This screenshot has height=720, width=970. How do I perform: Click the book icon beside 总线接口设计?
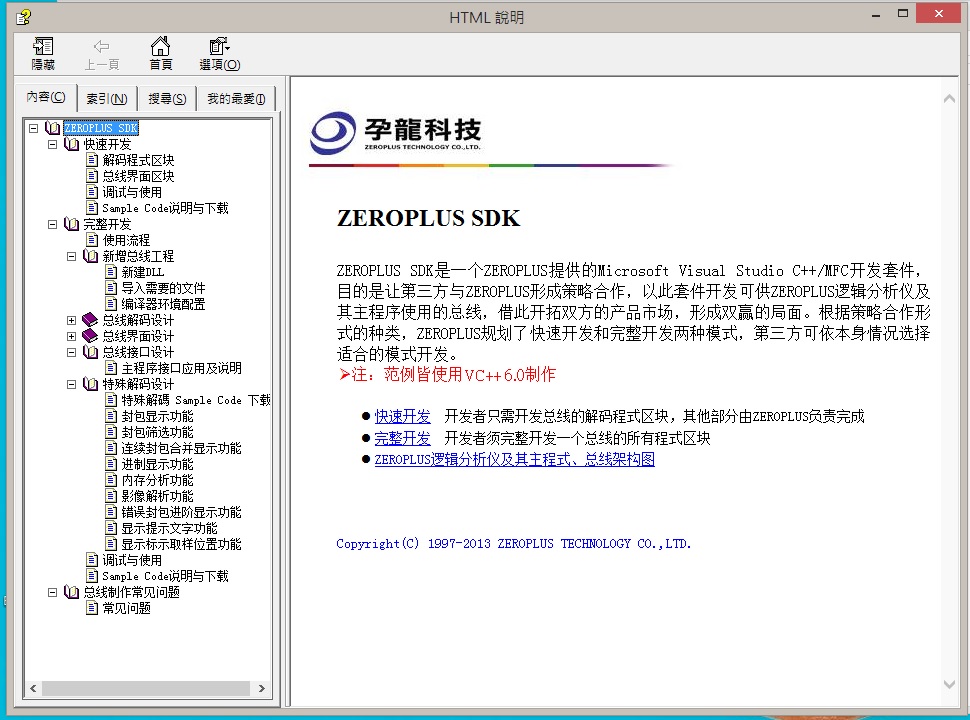(x=91, y=352)
